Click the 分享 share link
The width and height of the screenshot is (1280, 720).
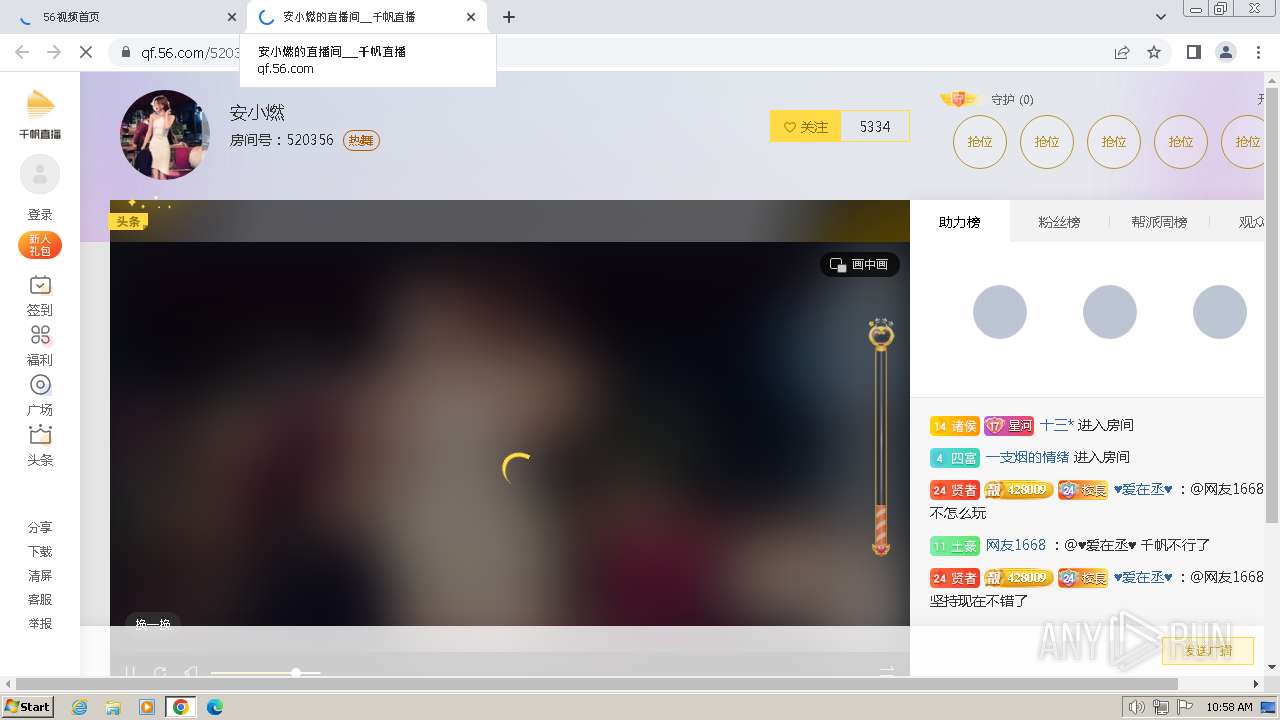tap(40, 527)
